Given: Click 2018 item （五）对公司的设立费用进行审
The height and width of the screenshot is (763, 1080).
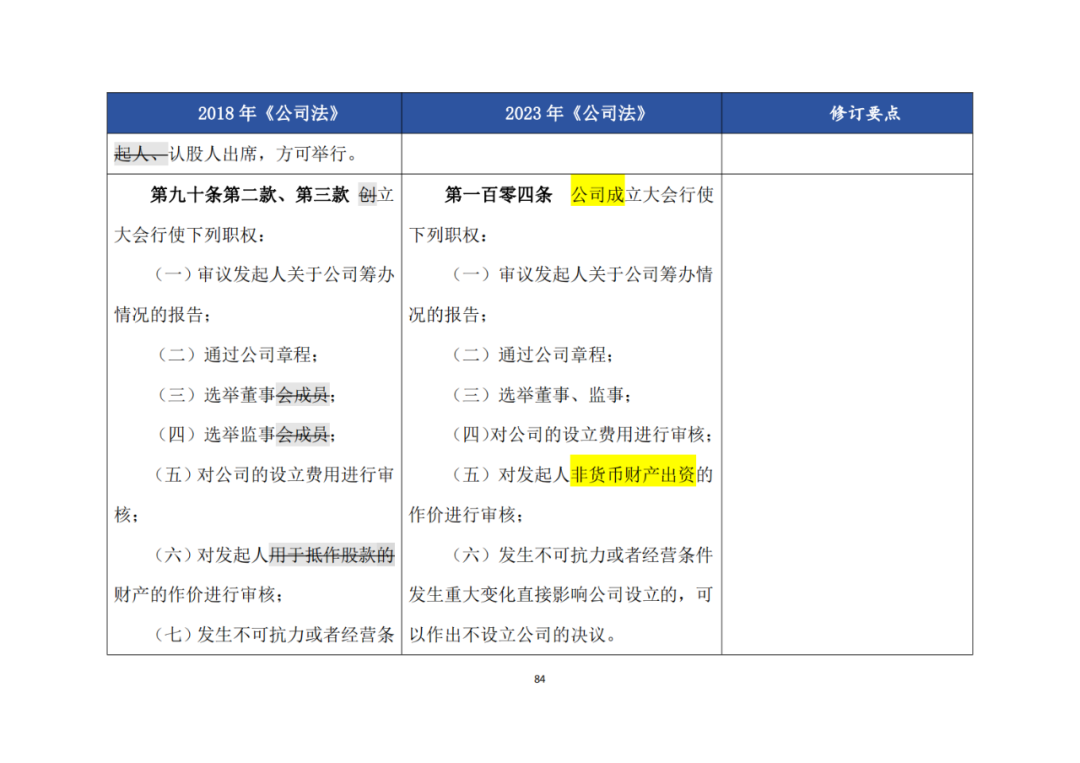Looking at the screenshot, I should [273, 474].
